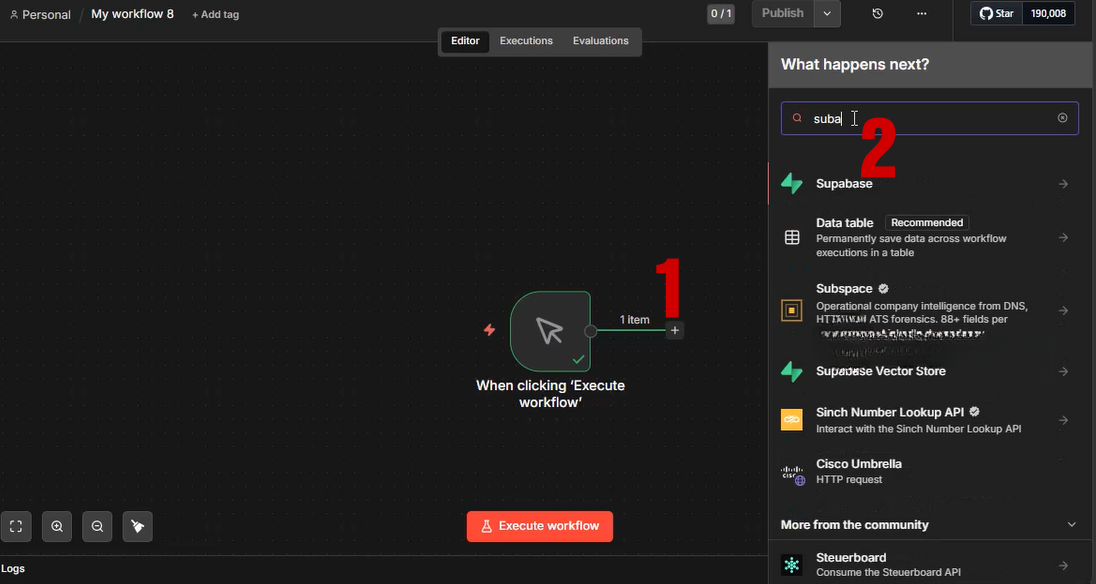The width and height of the screenshot is (1096, 584).
Task: Open the Supabase Vector Store arrow
Action: (1063, 372)
